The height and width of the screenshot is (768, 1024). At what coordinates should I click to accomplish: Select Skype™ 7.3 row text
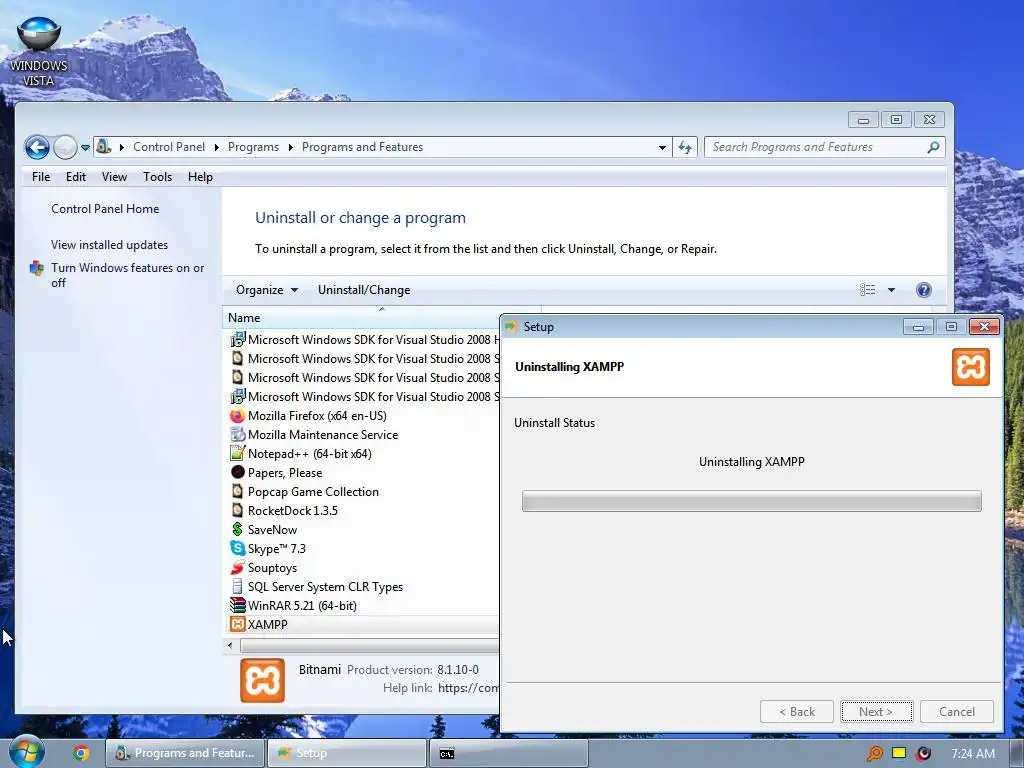click(x=277, y=549)
